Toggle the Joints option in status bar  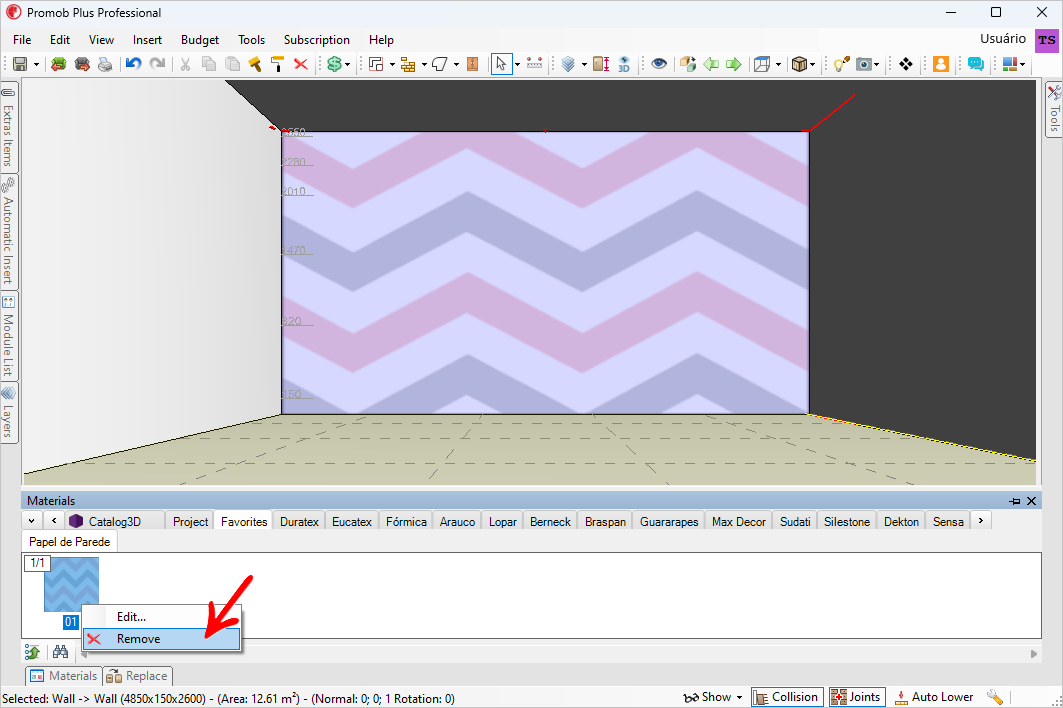tap(856, 697)
